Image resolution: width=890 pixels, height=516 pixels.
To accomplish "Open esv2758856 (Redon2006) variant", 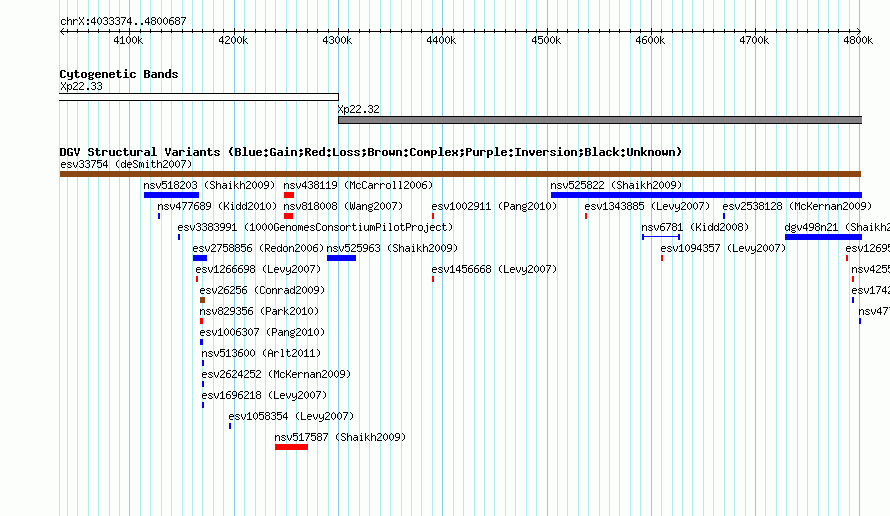I will tap(258, 249).
